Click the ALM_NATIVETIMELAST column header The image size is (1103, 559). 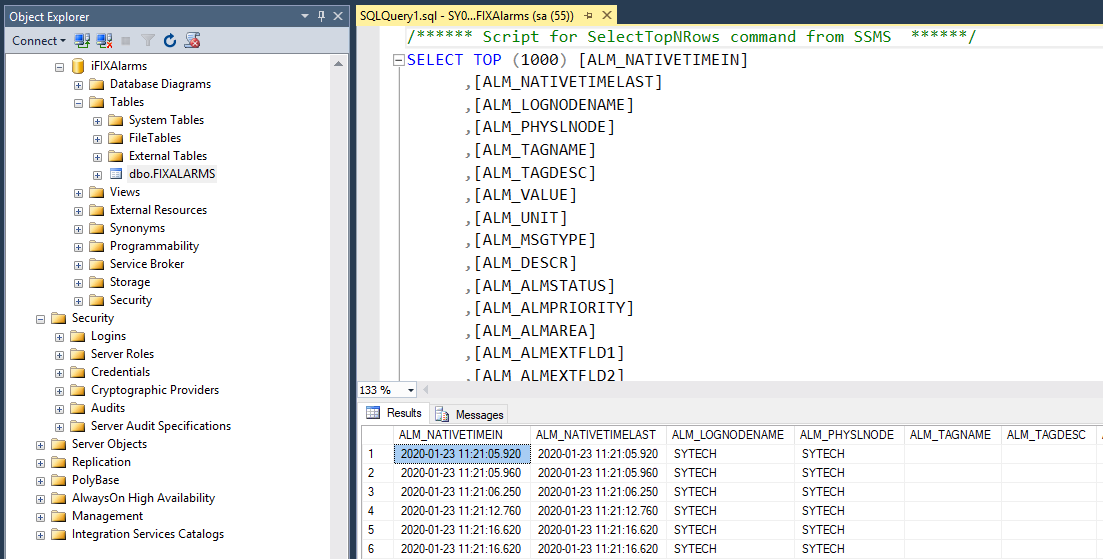(599, 435)
